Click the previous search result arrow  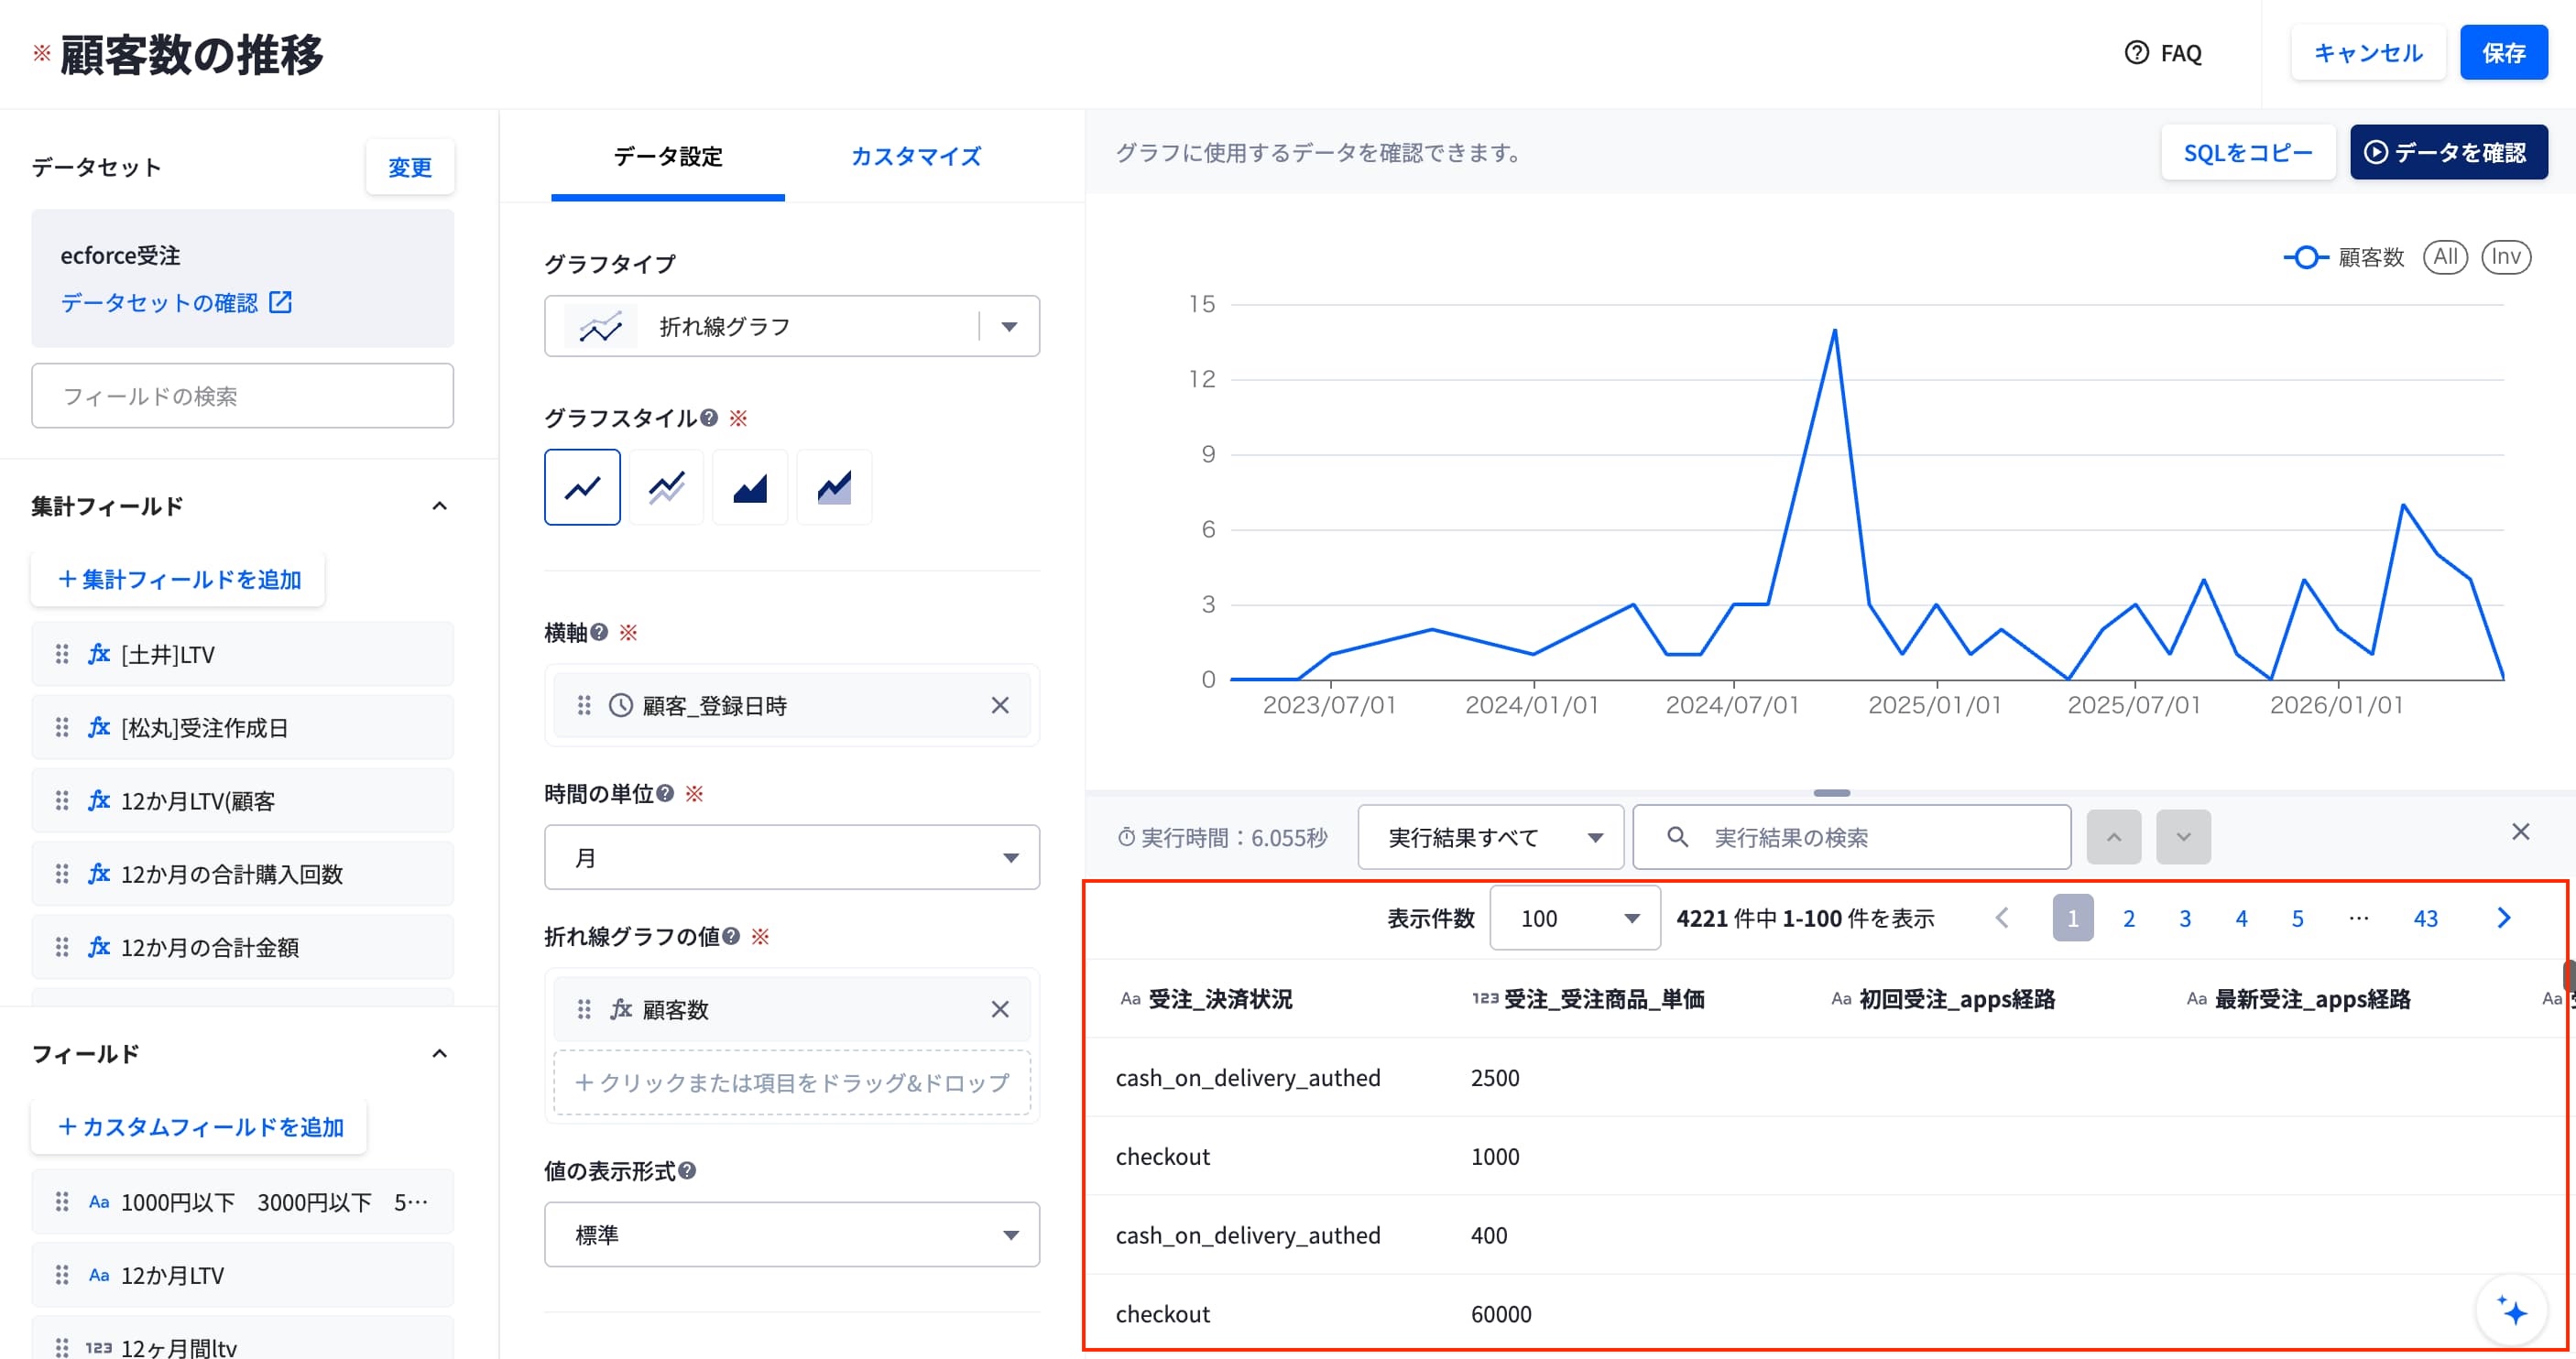point(2113,837)
